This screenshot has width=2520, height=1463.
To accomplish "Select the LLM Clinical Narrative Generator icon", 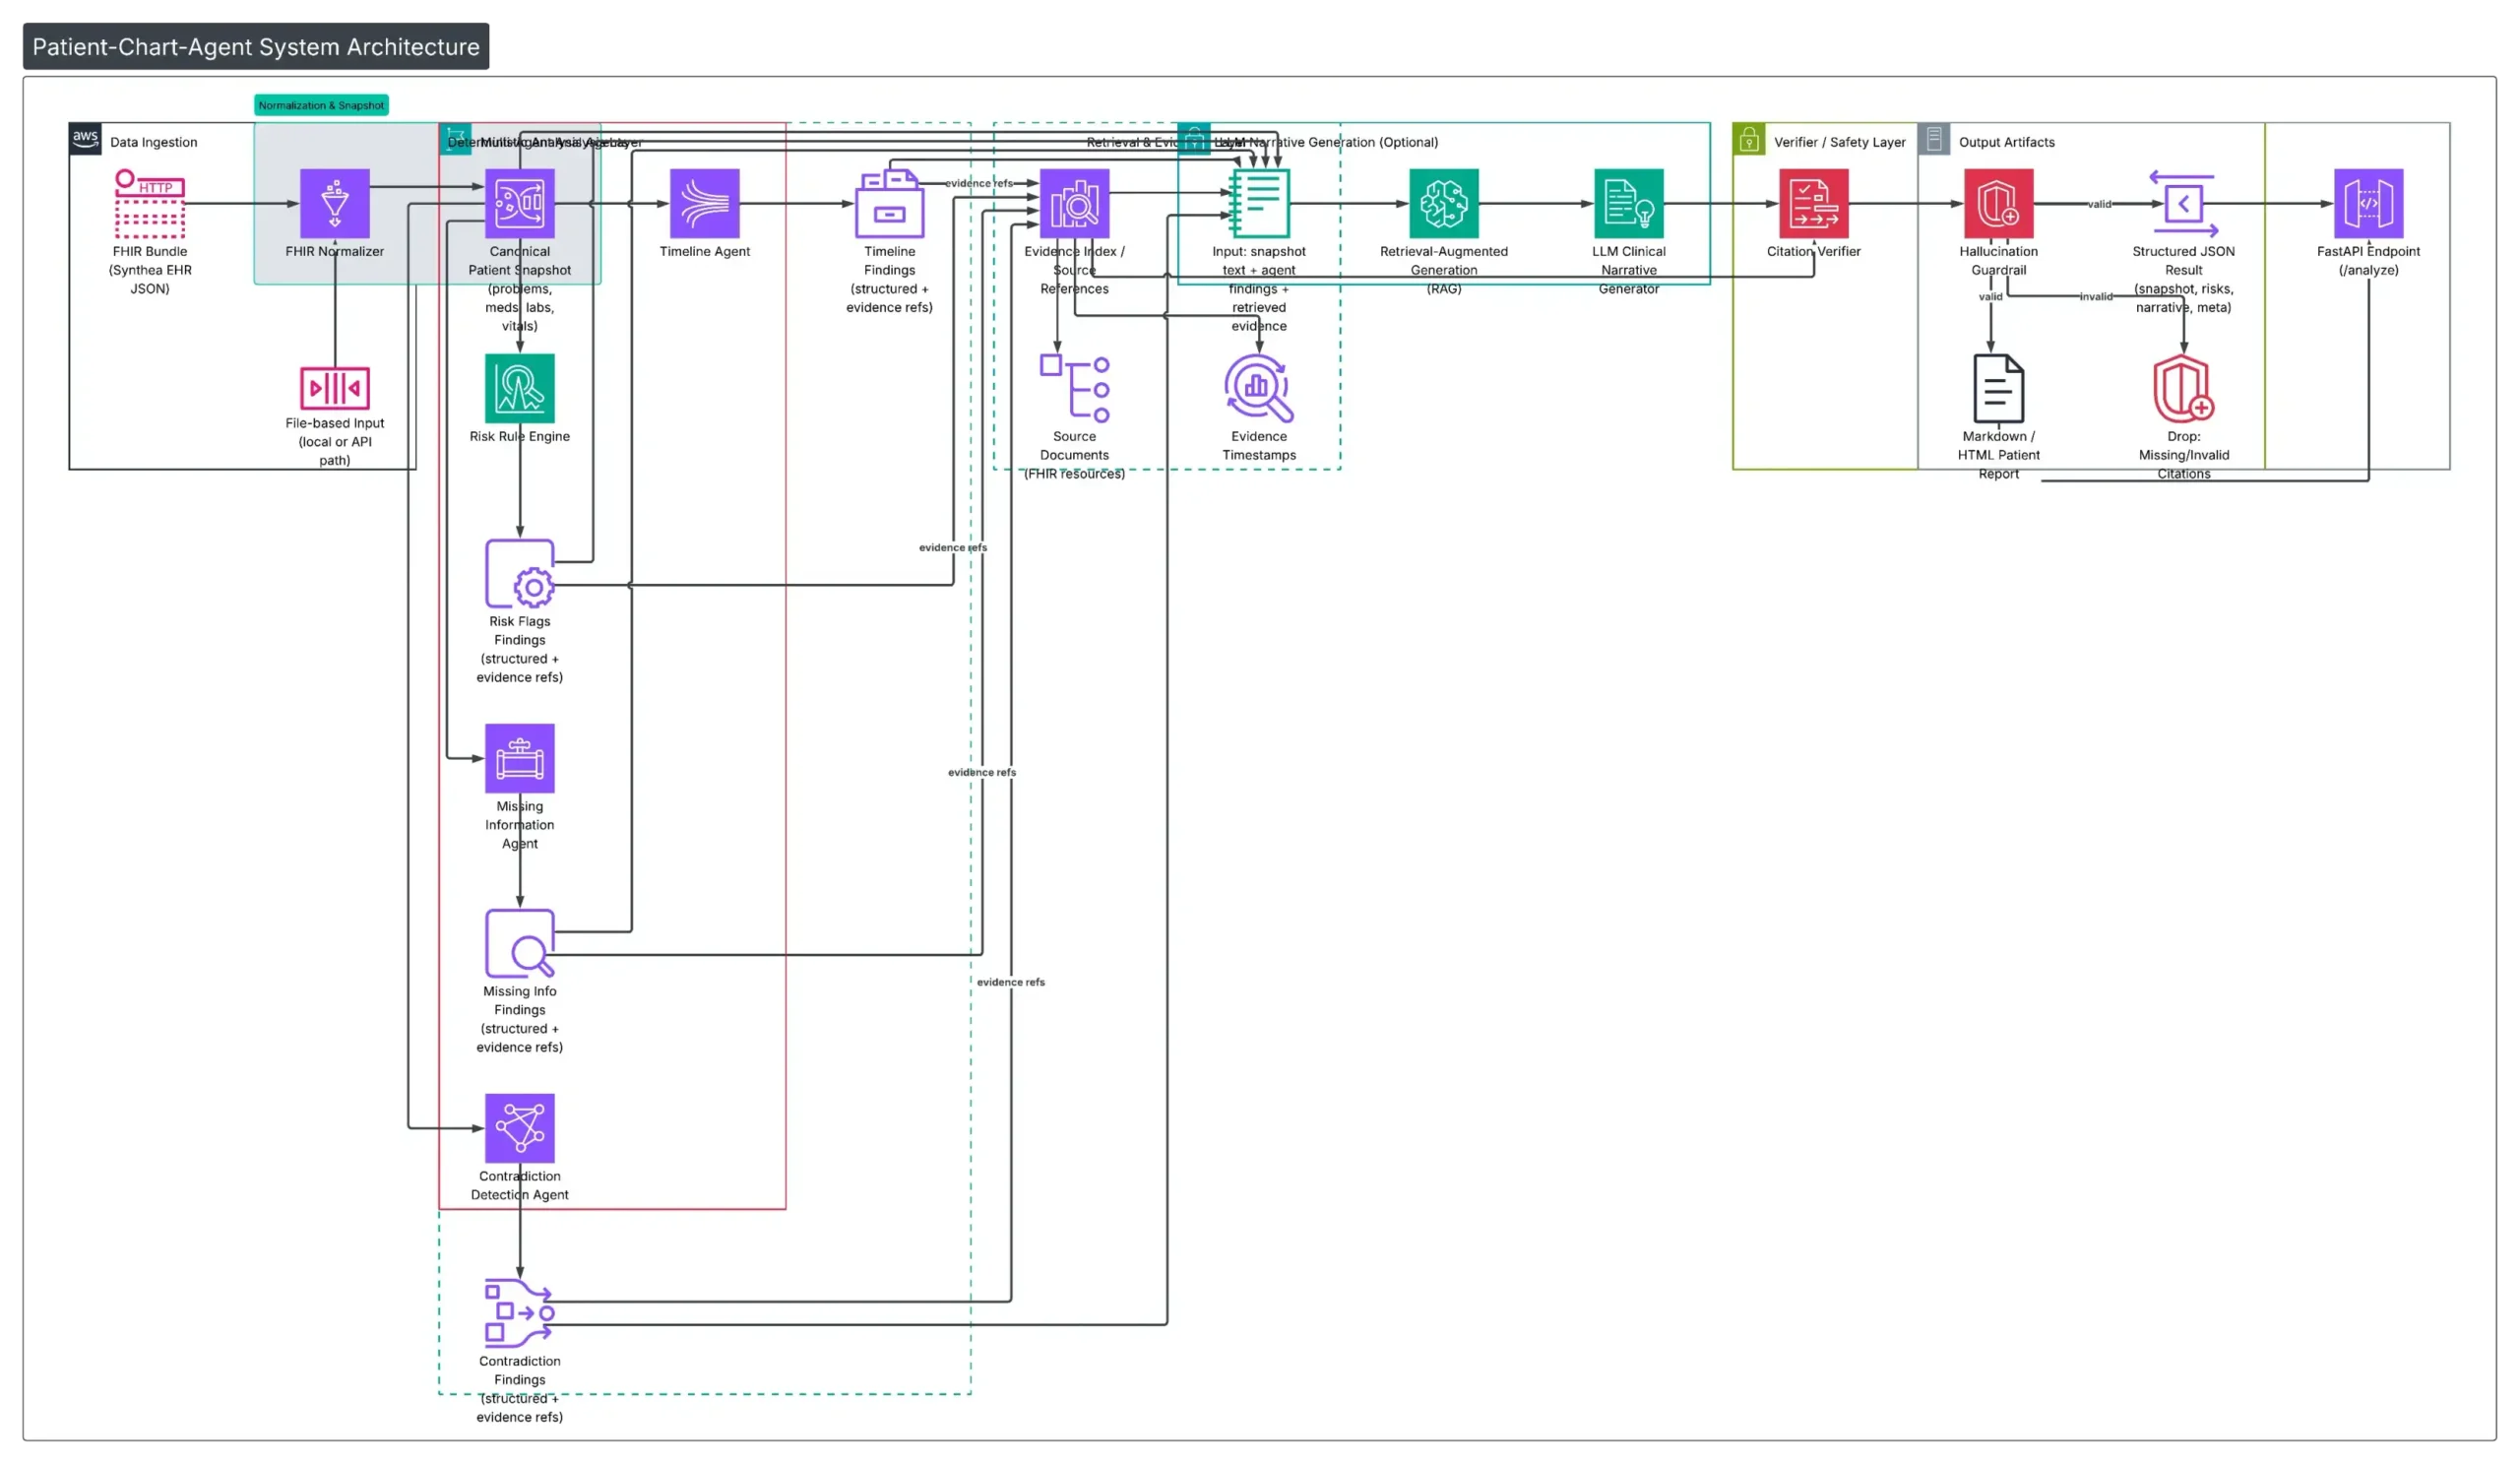I will [1628, 203].
